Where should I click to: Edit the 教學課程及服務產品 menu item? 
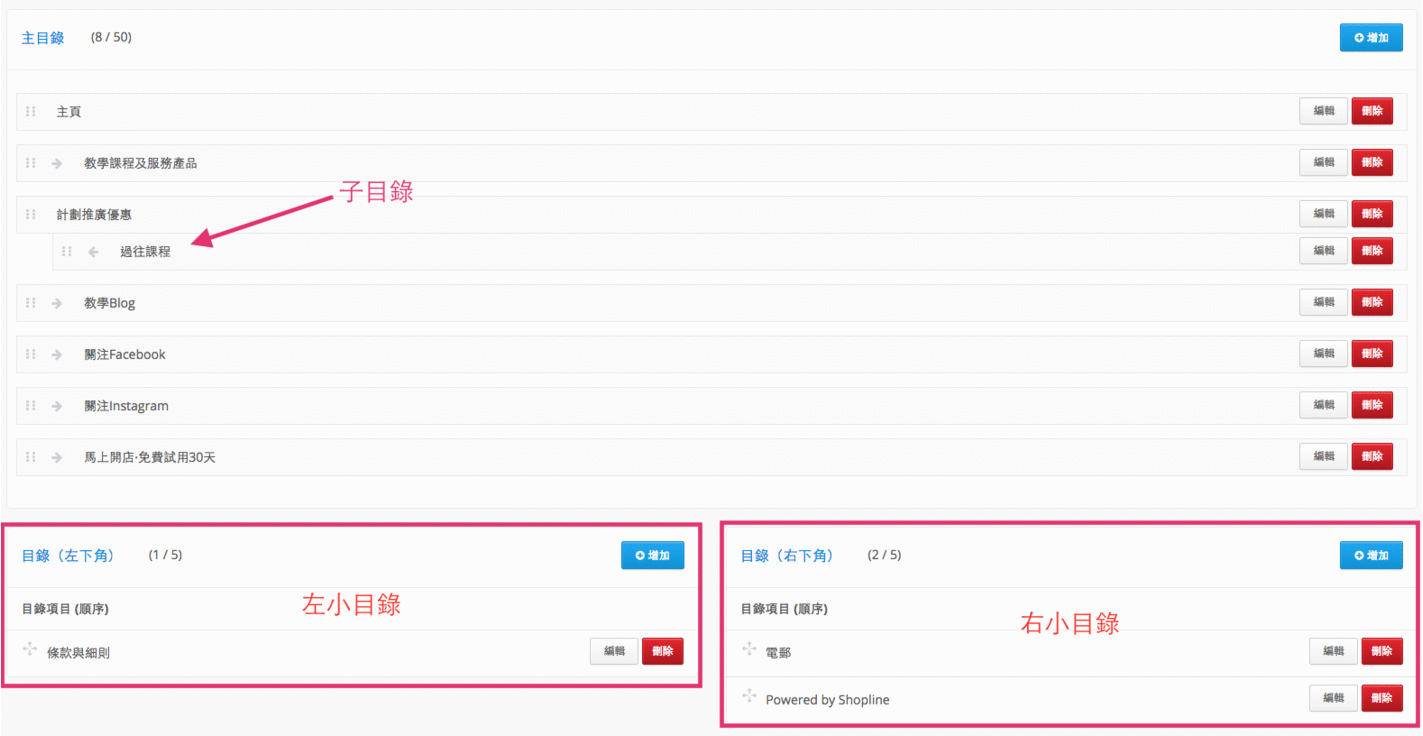tap(1324, 162)
